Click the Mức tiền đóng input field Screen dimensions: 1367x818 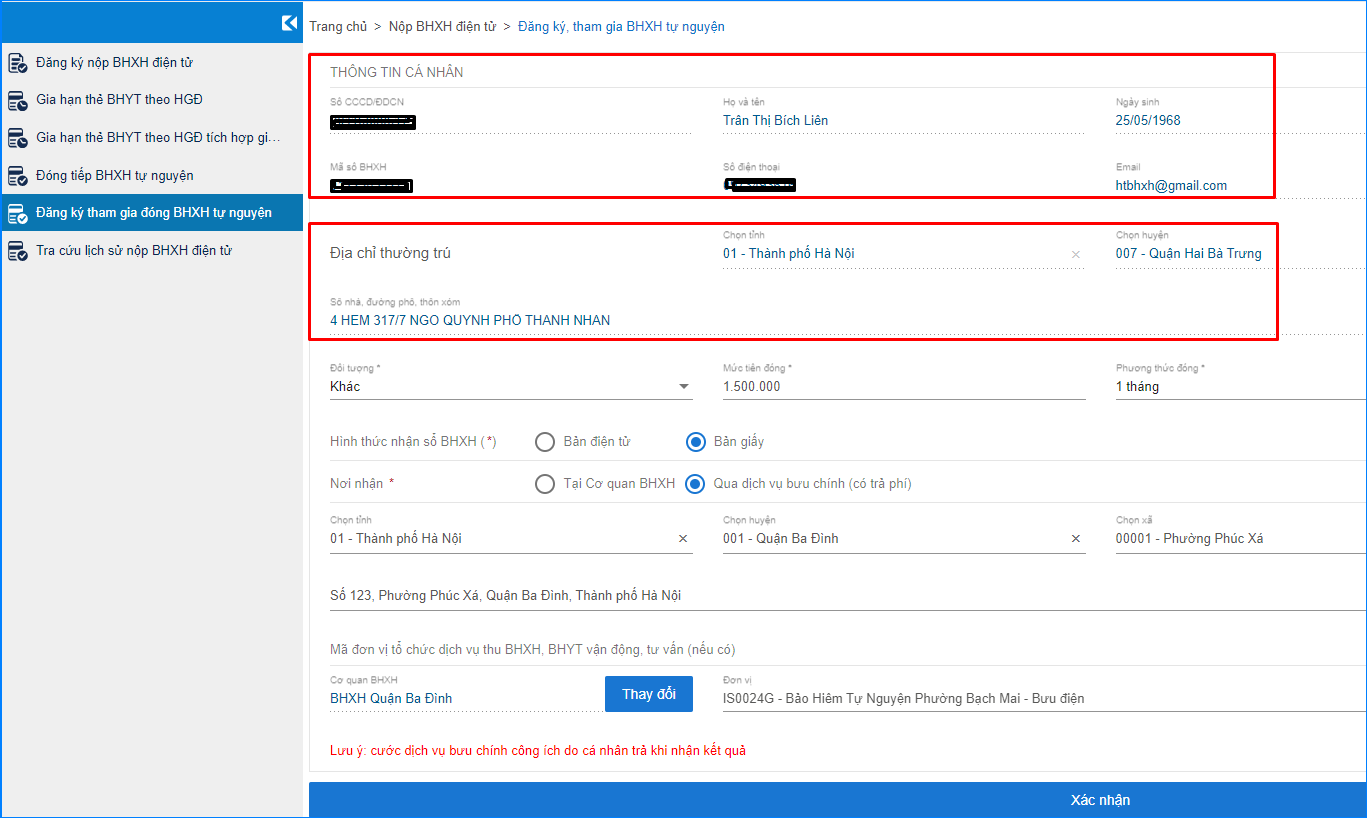point(903,387)
